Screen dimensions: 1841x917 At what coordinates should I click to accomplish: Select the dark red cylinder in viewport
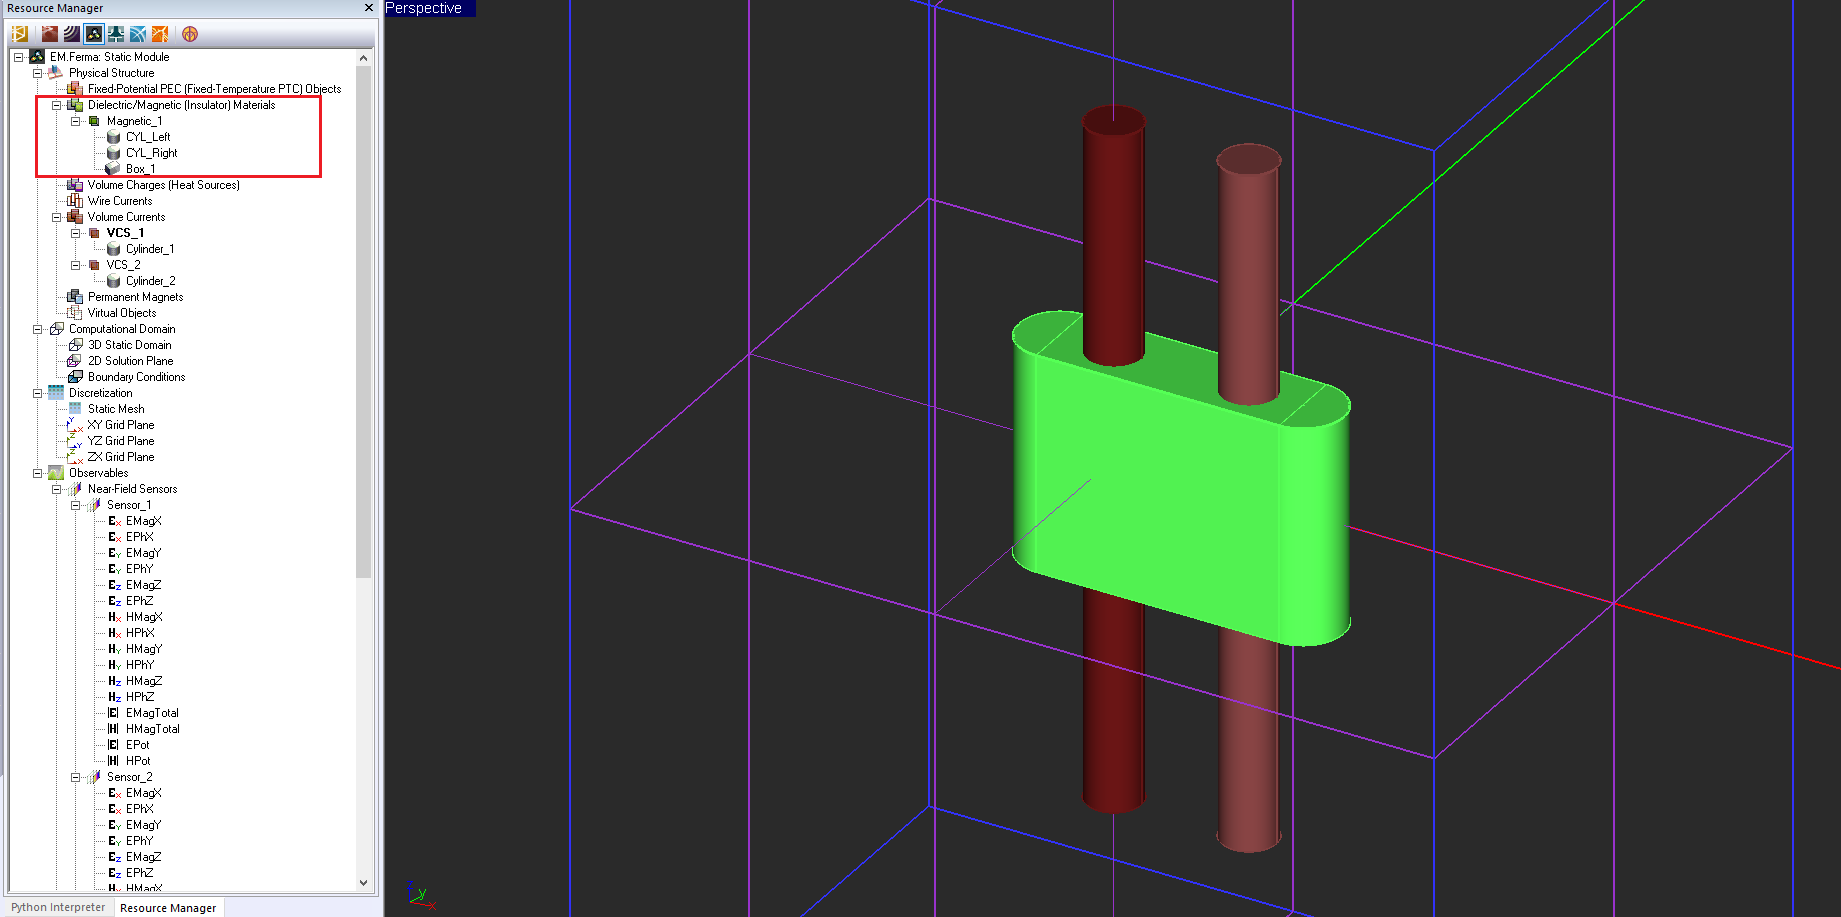click(x=1113, y=235)
